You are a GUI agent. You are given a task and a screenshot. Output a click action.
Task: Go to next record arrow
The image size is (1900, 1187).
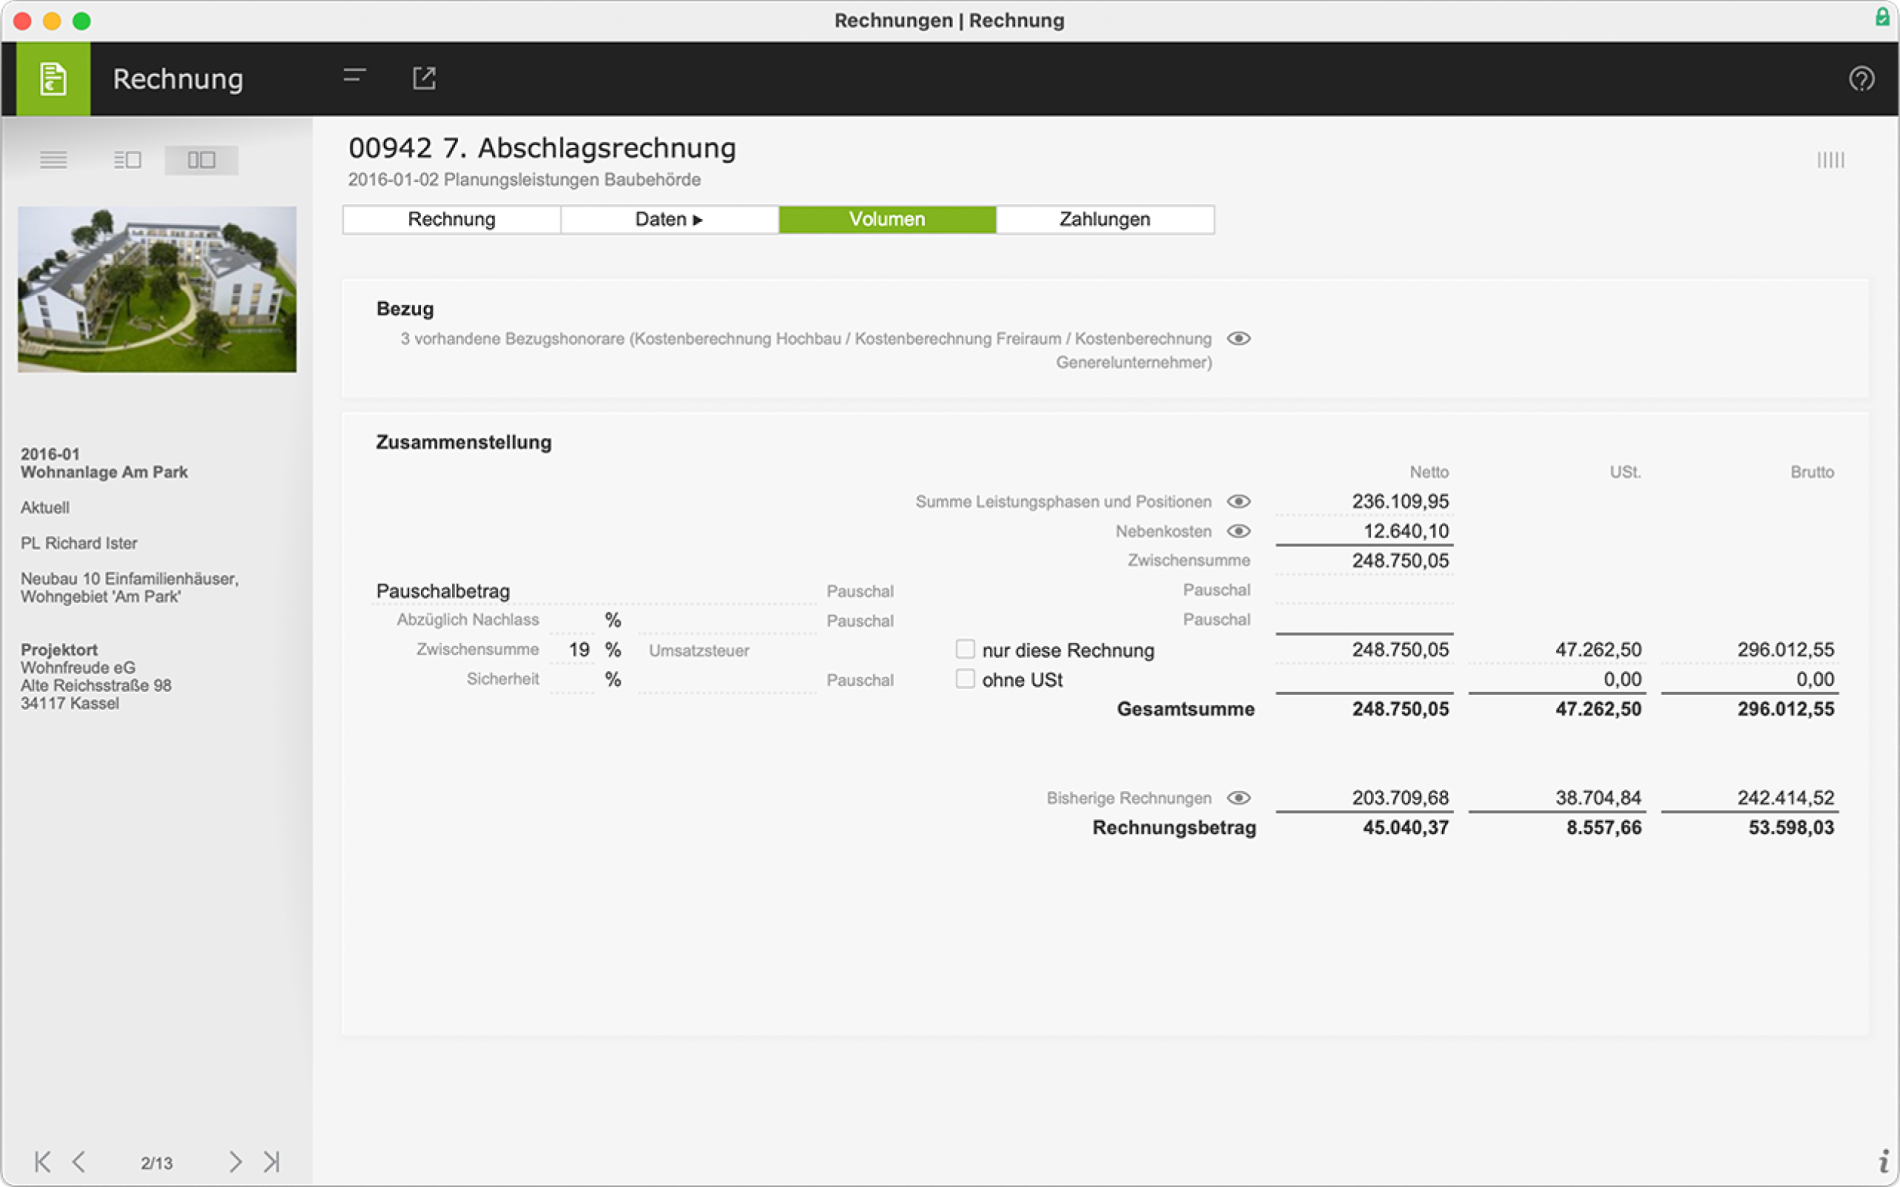(235, 1161)
